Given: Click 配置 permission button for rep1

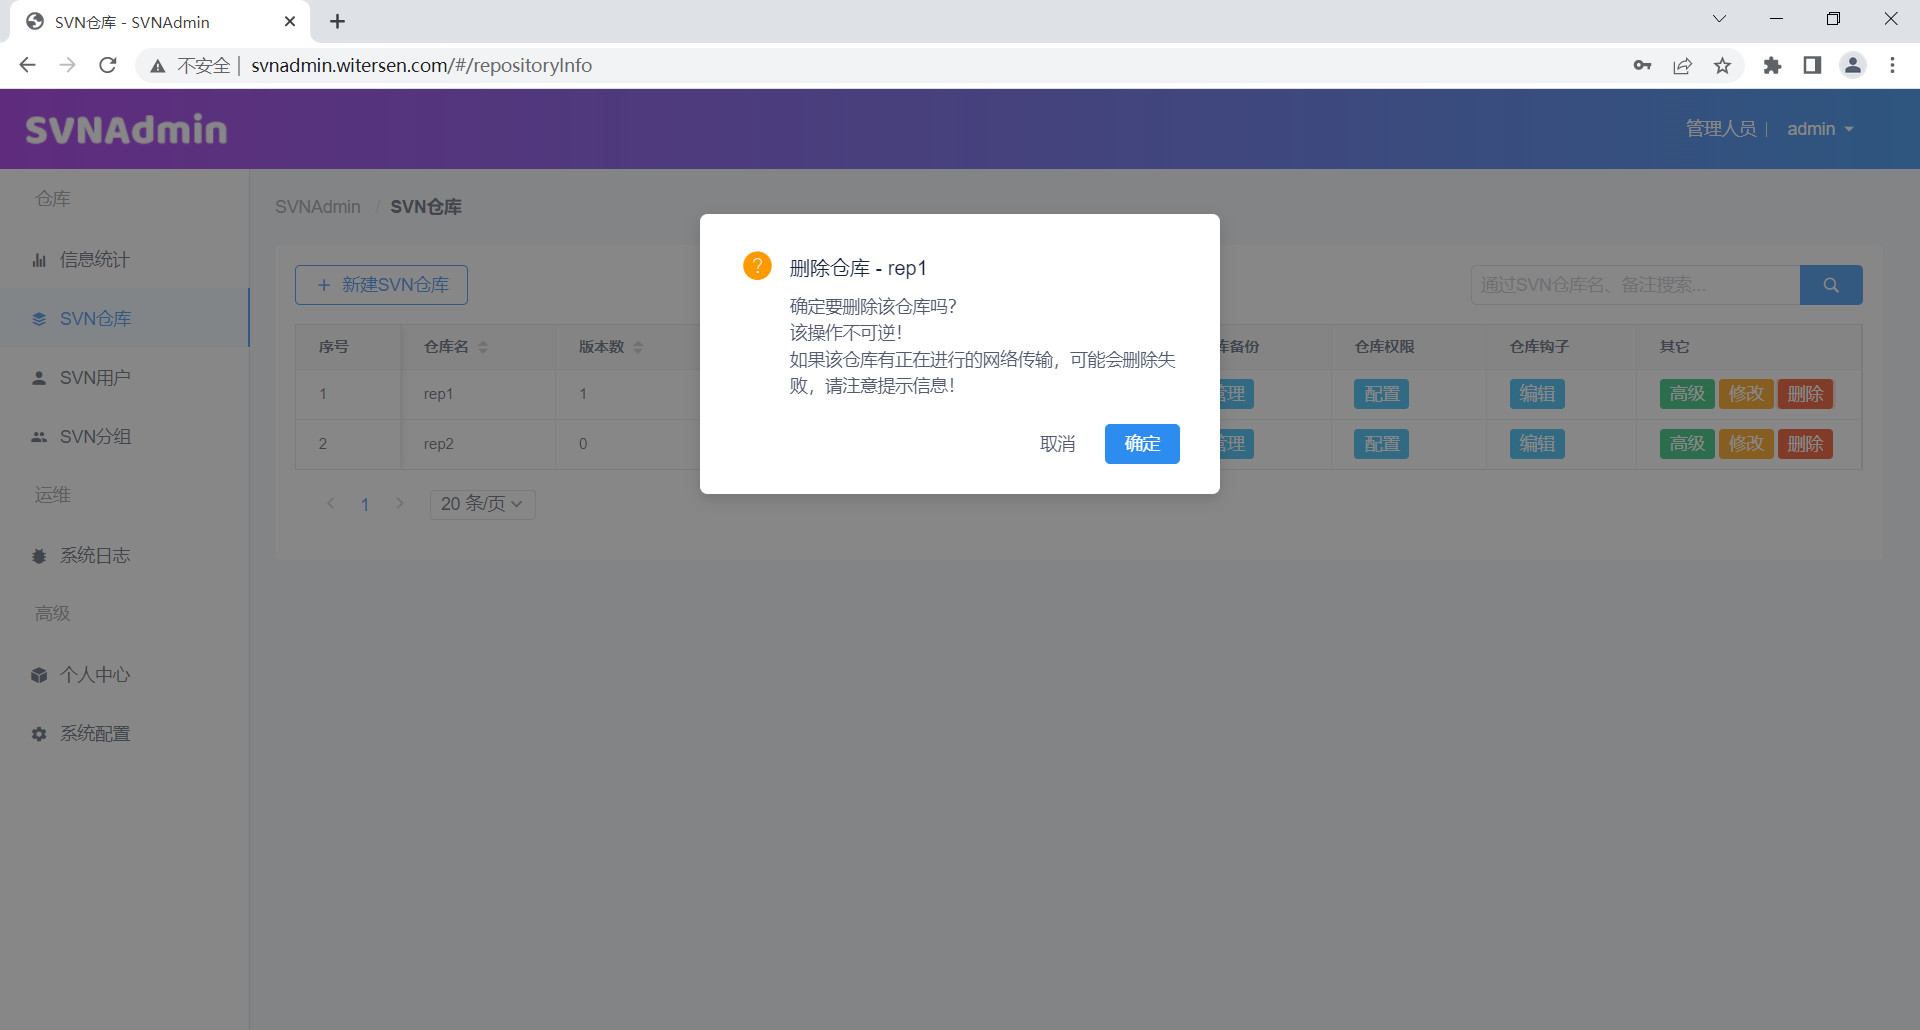Looking at the screenshot, I should point(1382,394).
